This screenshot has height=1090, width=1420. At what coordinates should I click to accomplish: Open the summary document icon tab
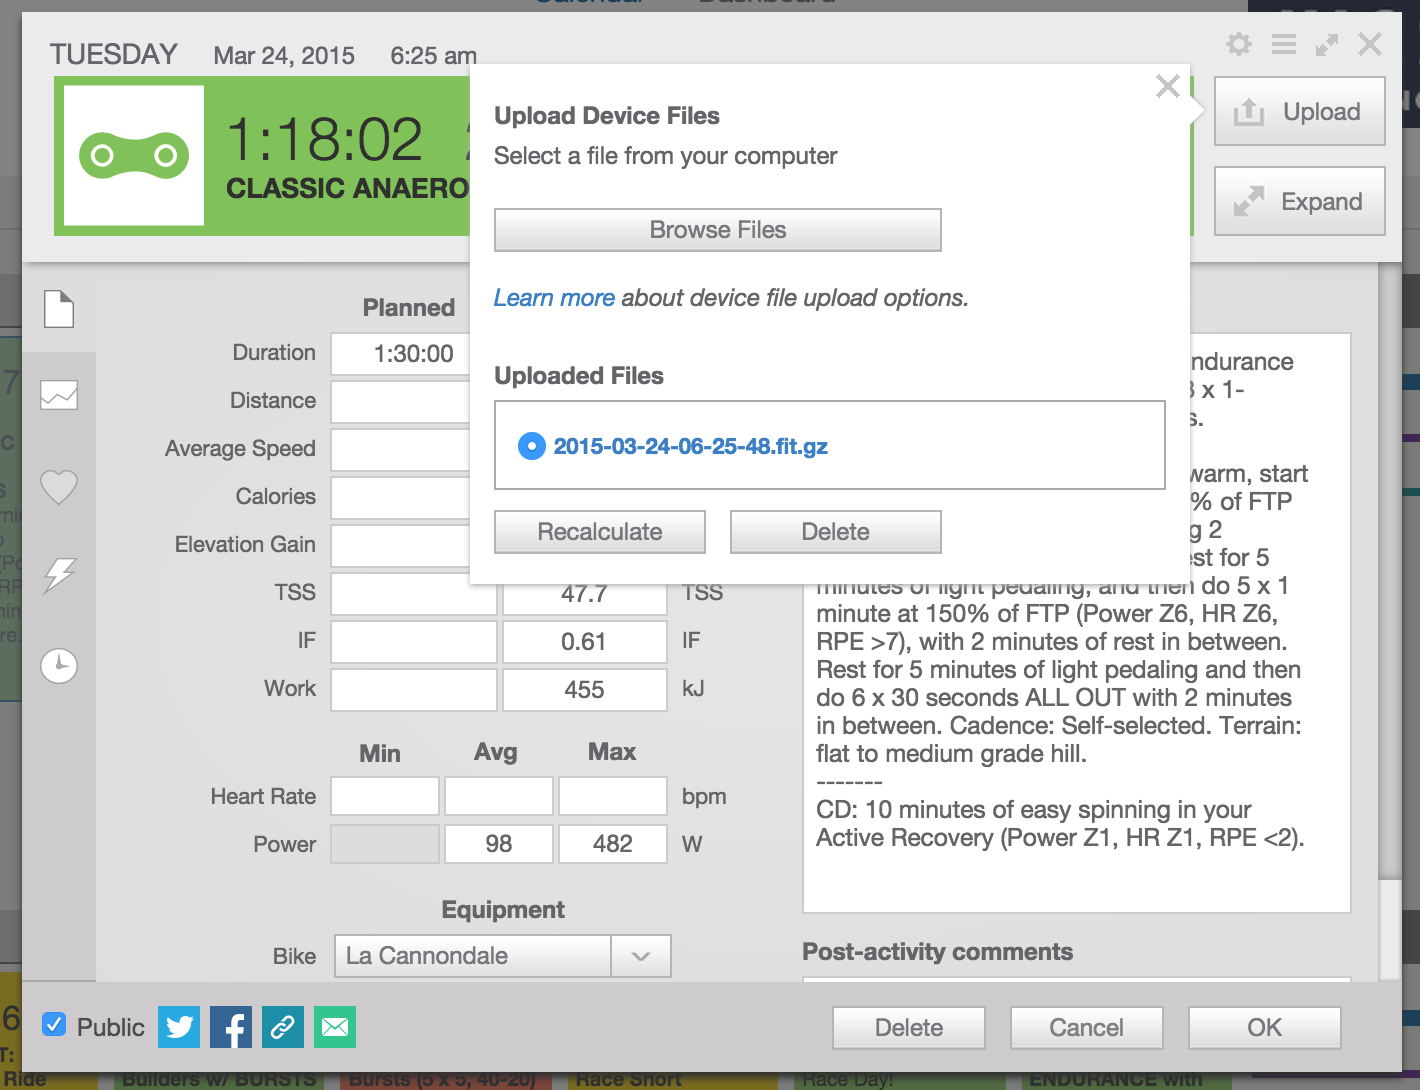pyautogui.click(x=59, y=309)
